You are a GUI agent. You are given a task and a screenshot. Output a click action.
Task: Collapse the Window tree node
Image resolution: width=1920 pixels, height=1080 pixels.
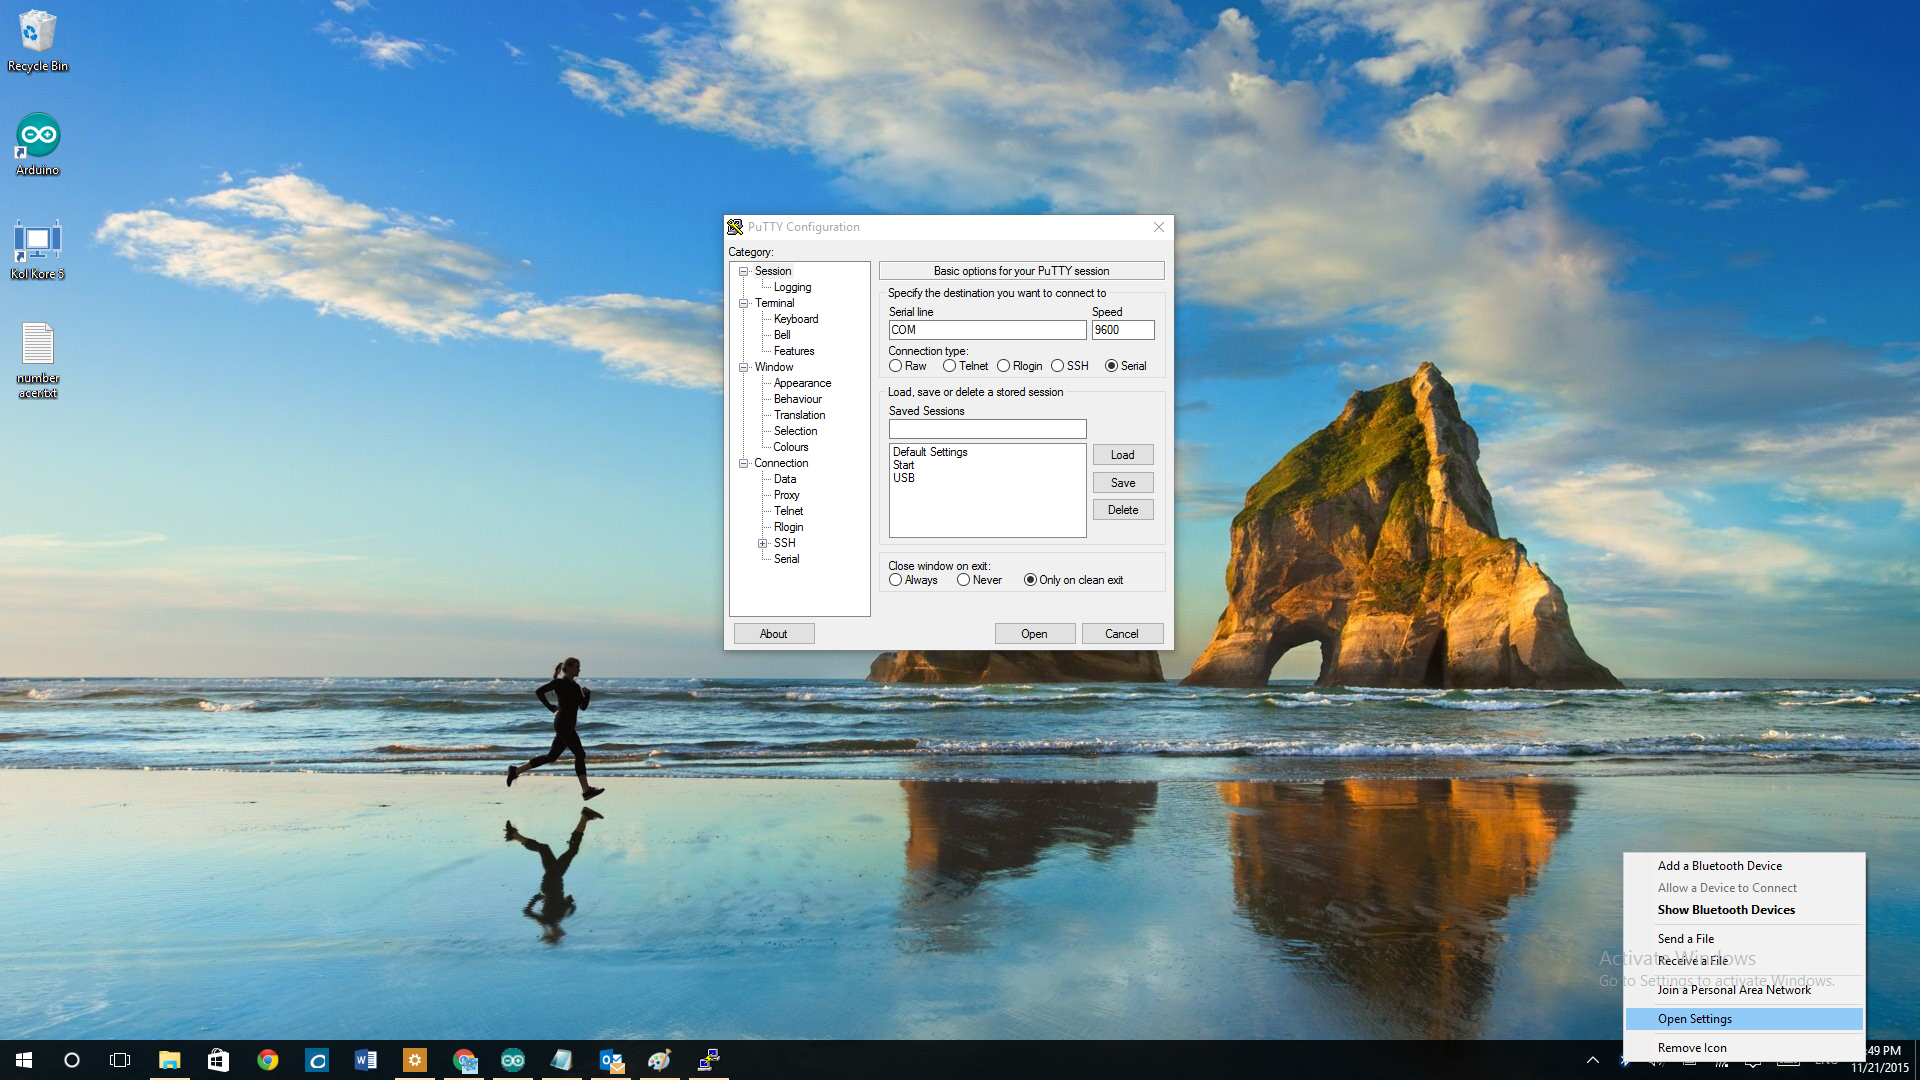click(x=744, y=367)
